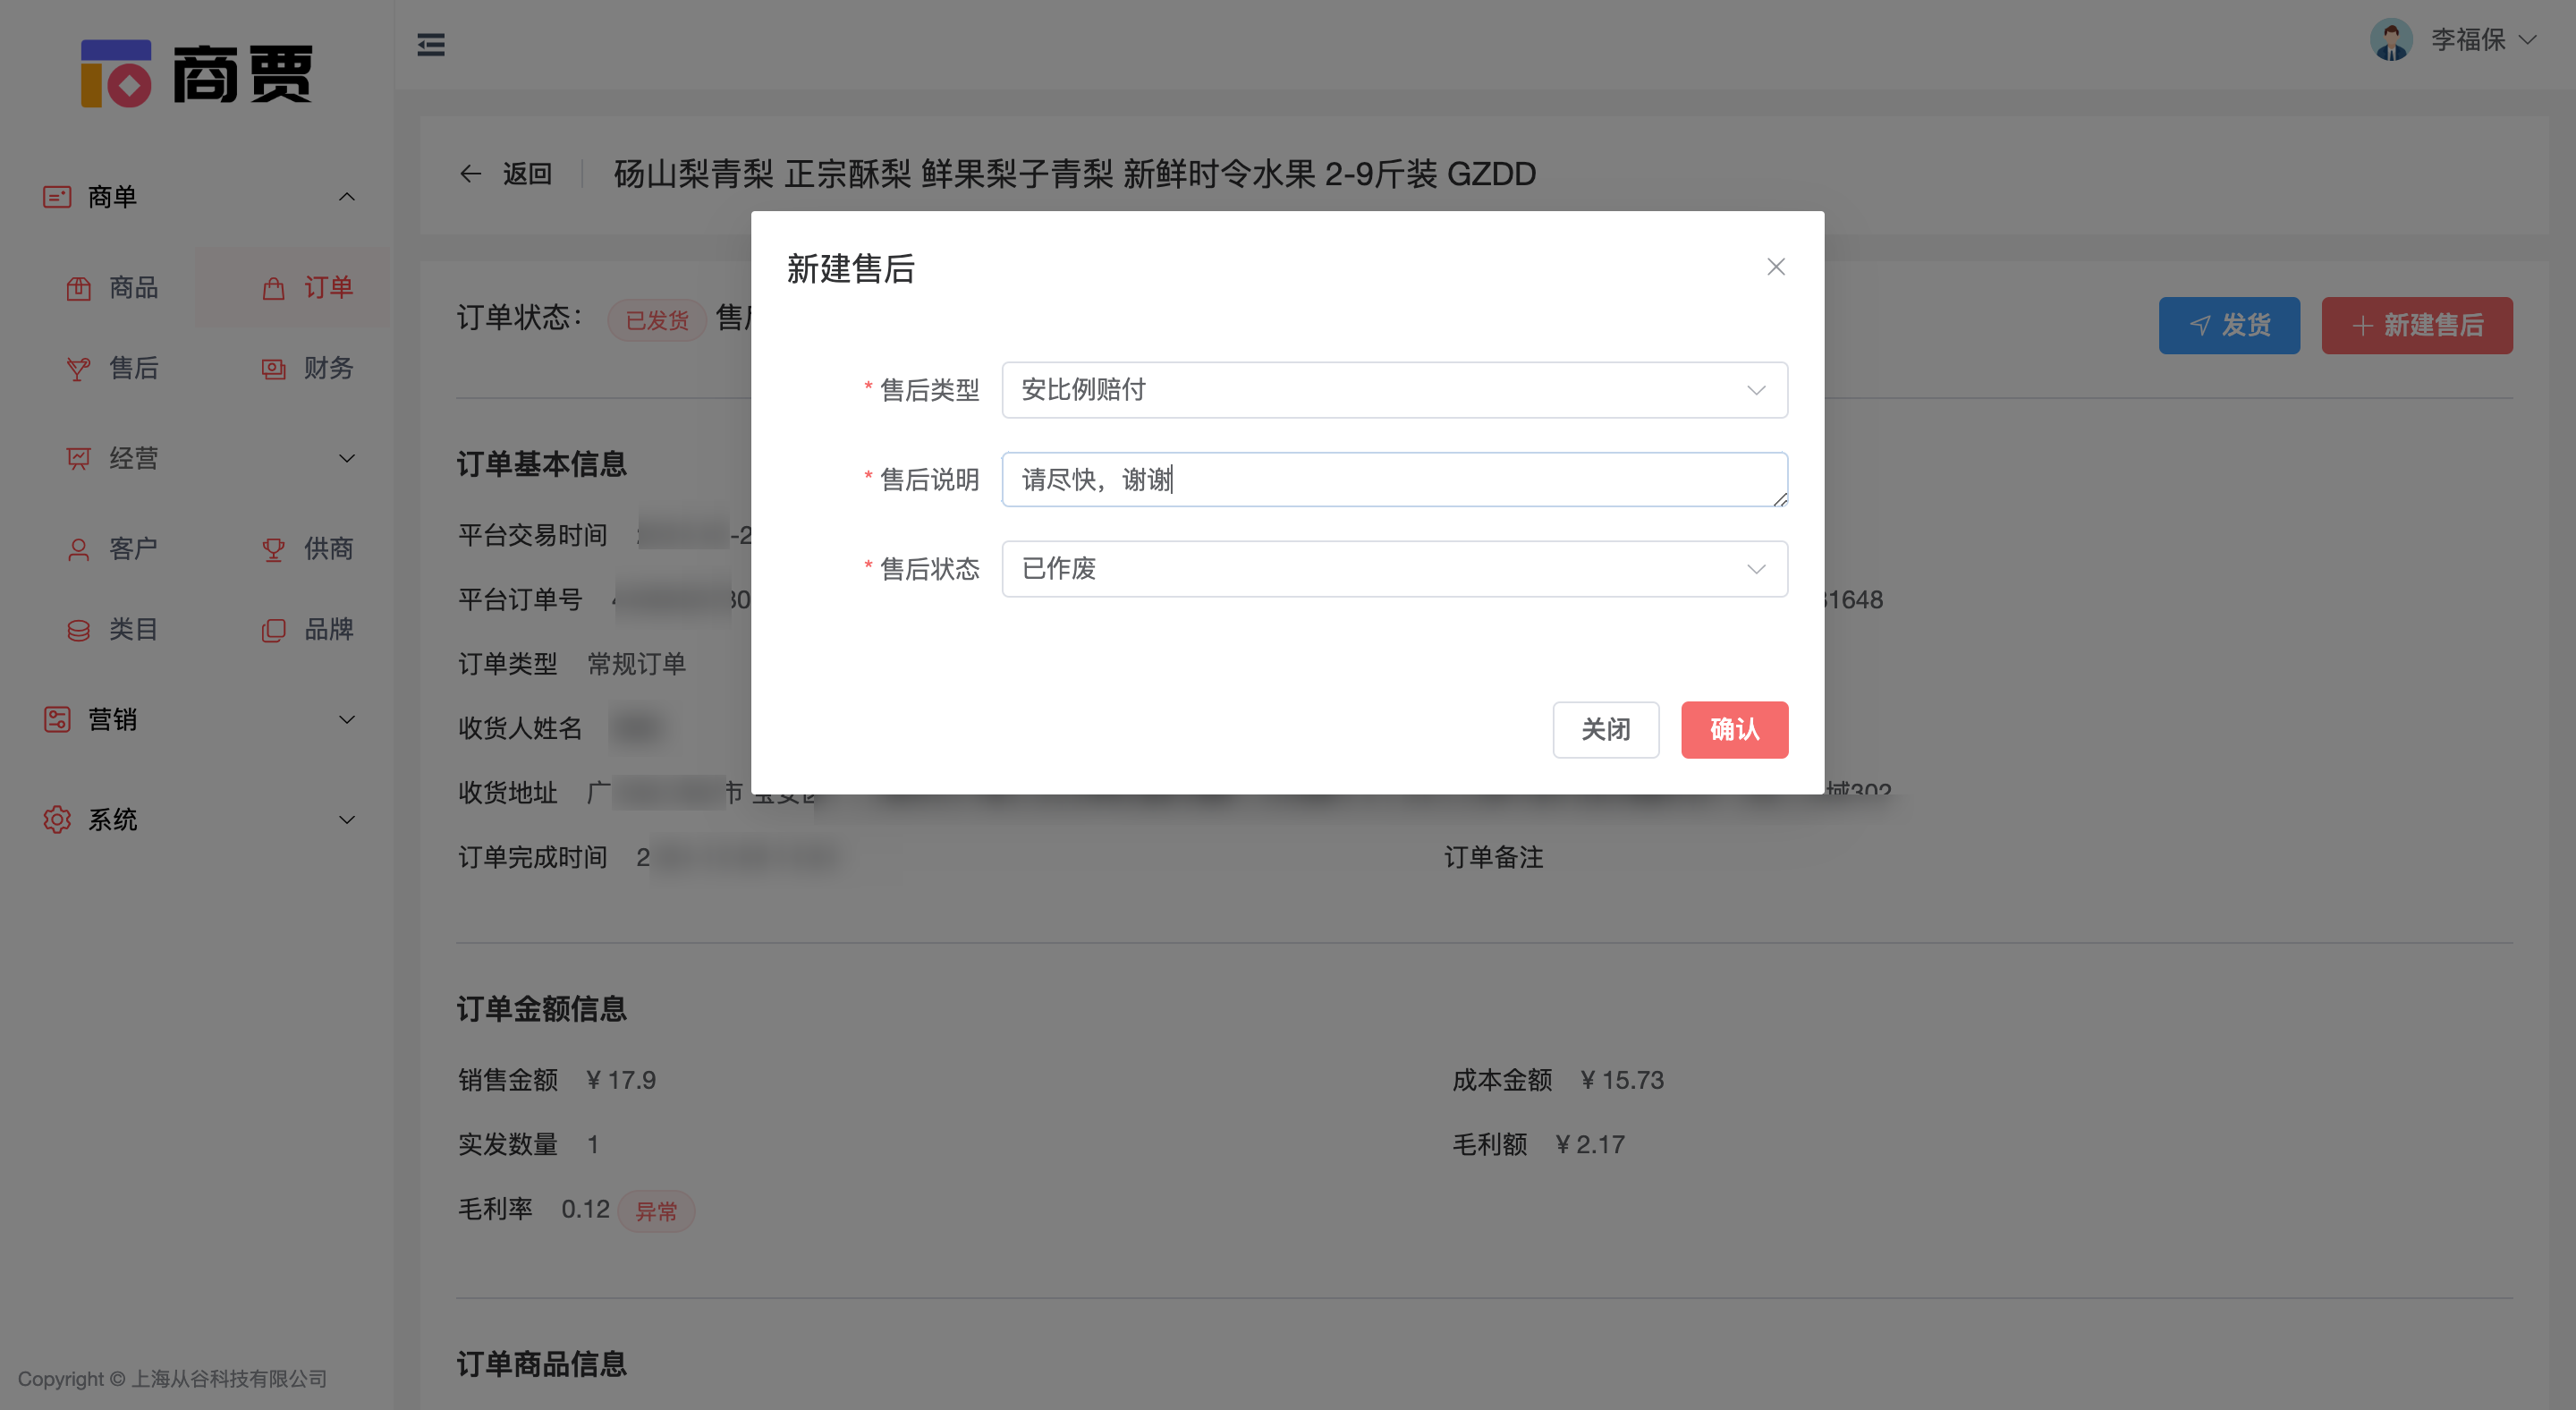The height and width of the screenshot is (1410, 2576).
Task: Open the 类目 page via its icon
Action: click(x=80, y=629)
